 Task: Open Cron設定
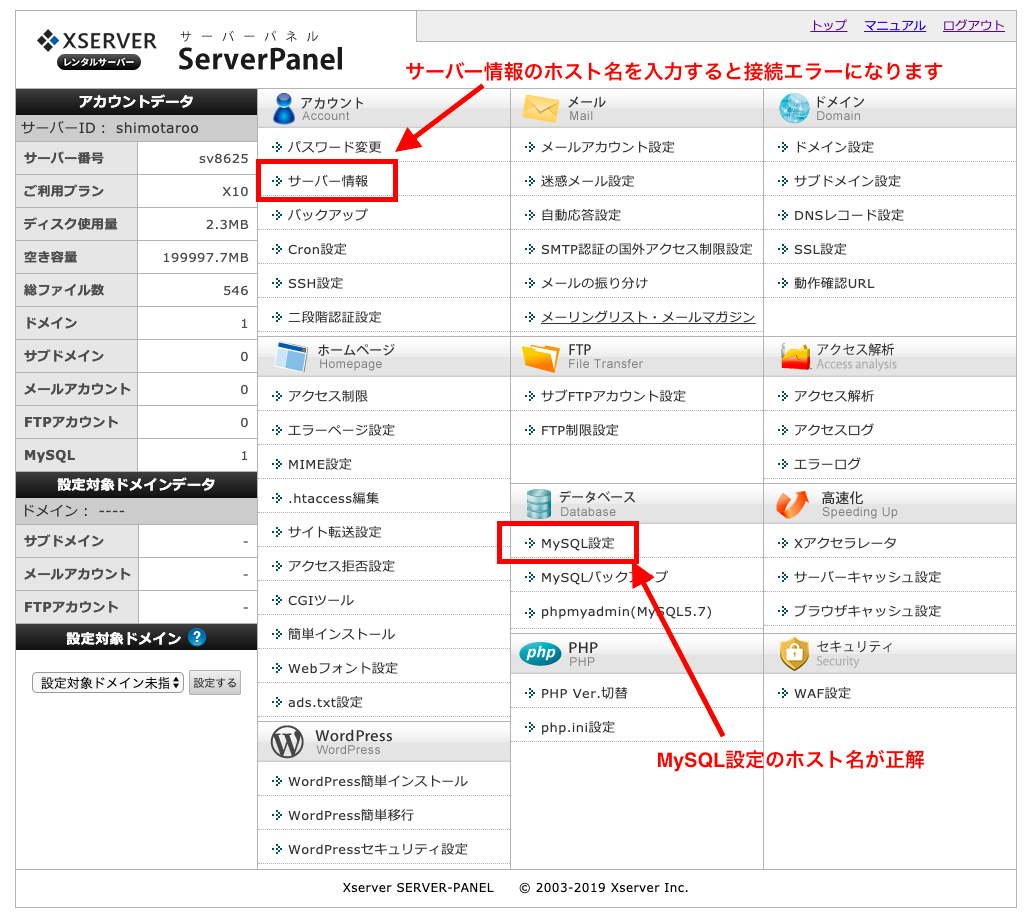pyautogui.click(x=317, y=249)
